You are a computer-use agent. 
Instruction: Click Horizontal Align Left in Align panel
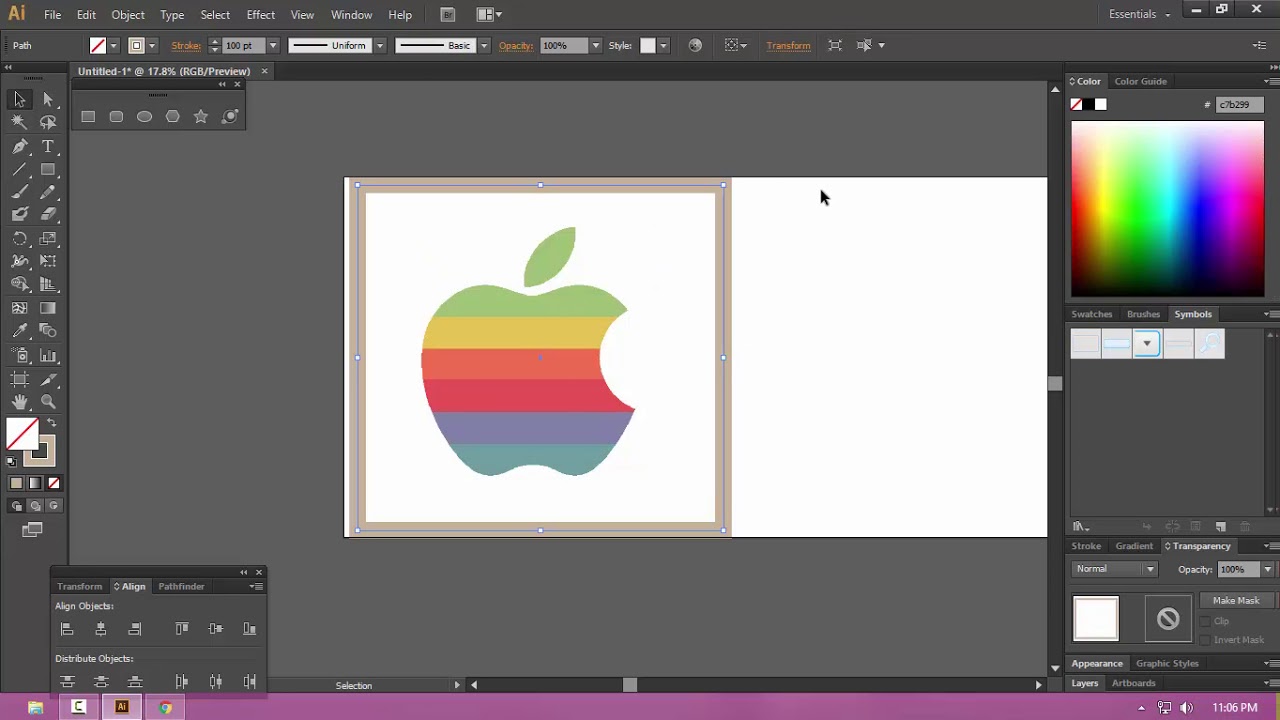pyautogui.click(x=67, y=629)
